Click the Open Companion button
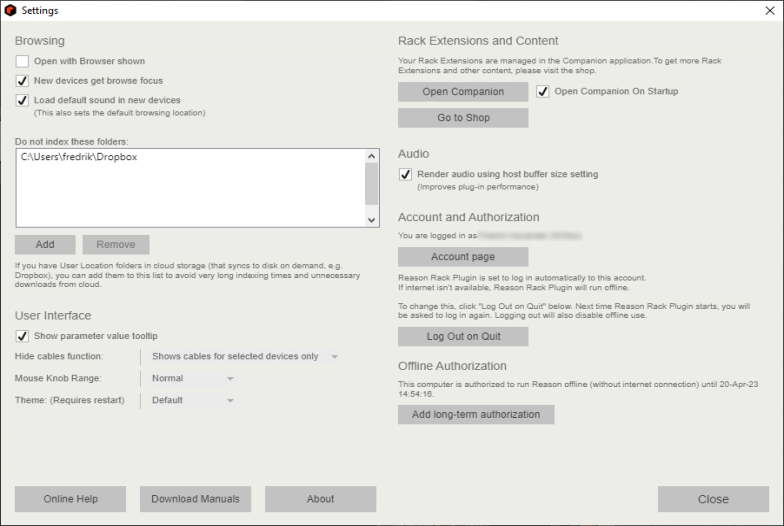Screen dimensions: 784x526 (463, 92)
